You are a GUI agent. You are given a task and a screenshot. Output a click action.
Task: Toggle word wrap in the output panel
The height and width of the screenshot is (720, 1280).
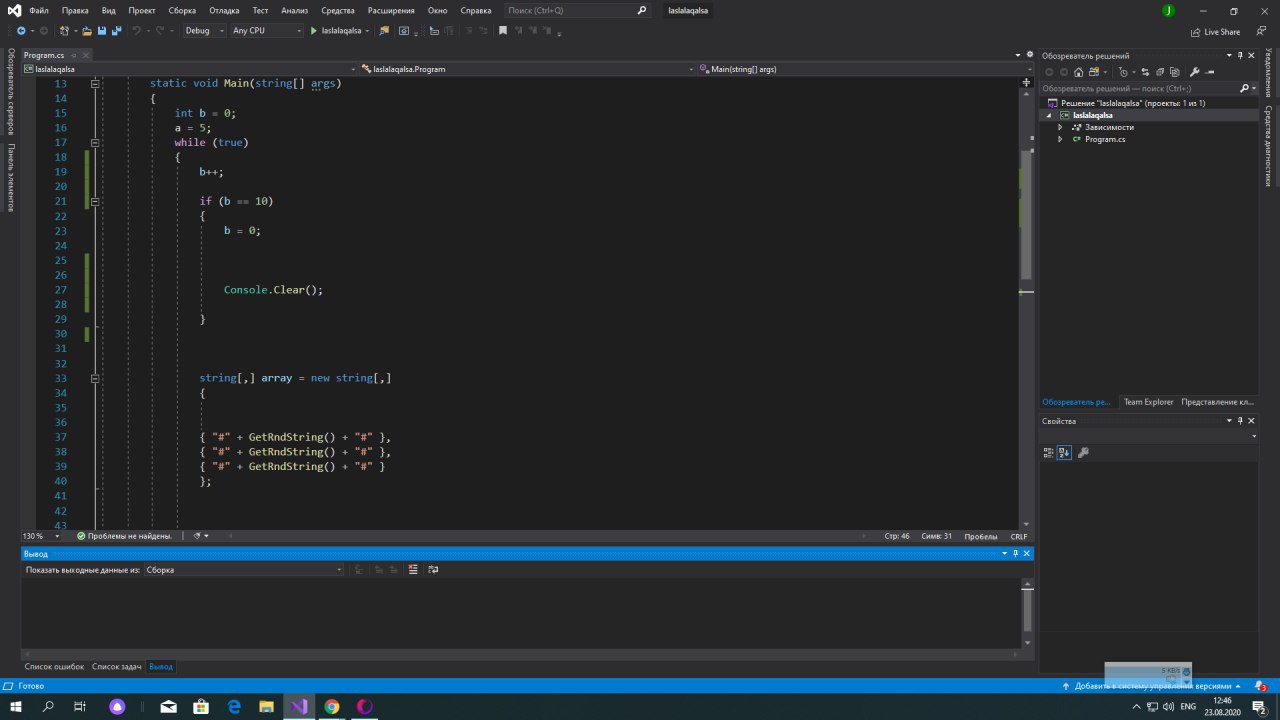(x=433, y=570)
